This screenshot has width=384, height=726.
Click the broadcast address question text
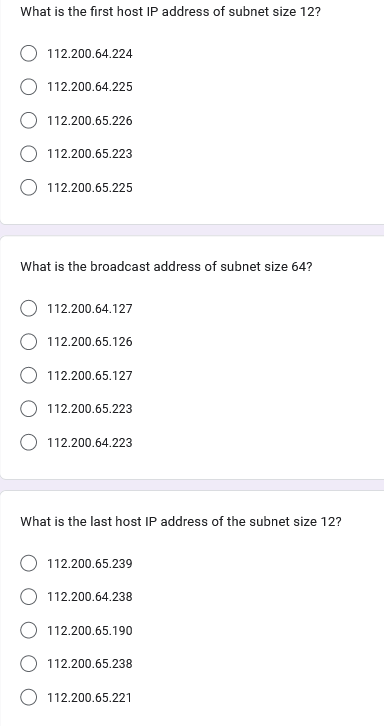166,267
